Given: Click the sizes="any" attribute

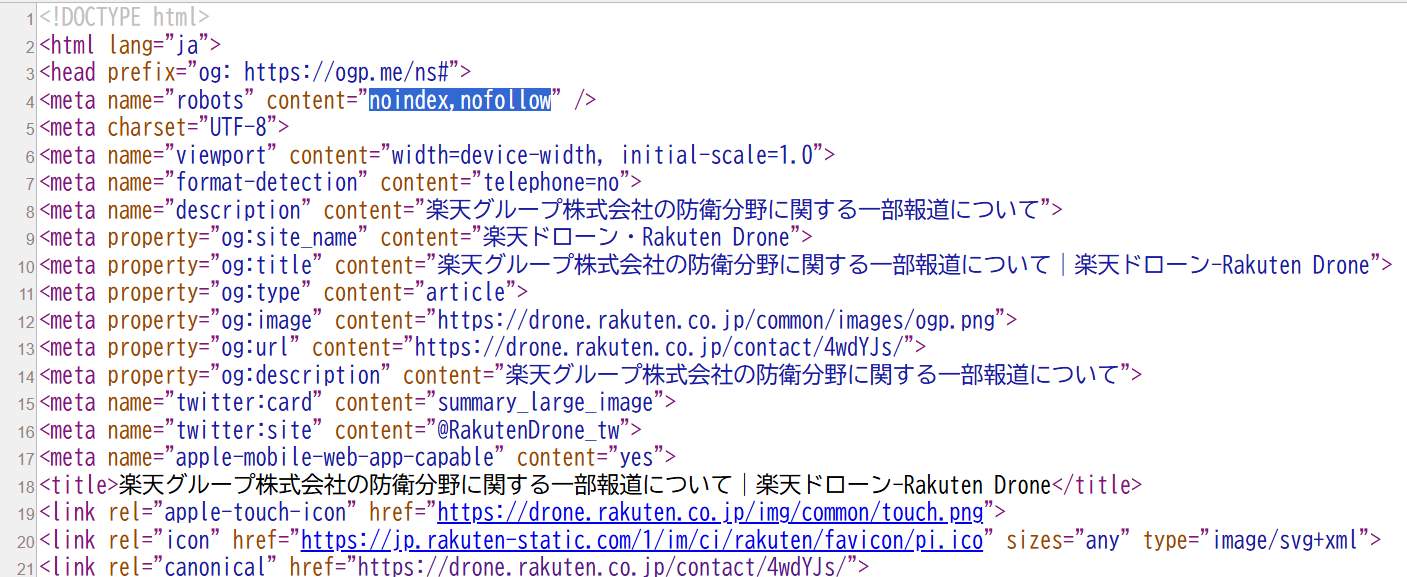Looking at the screenshot, I should (1069, 541).
